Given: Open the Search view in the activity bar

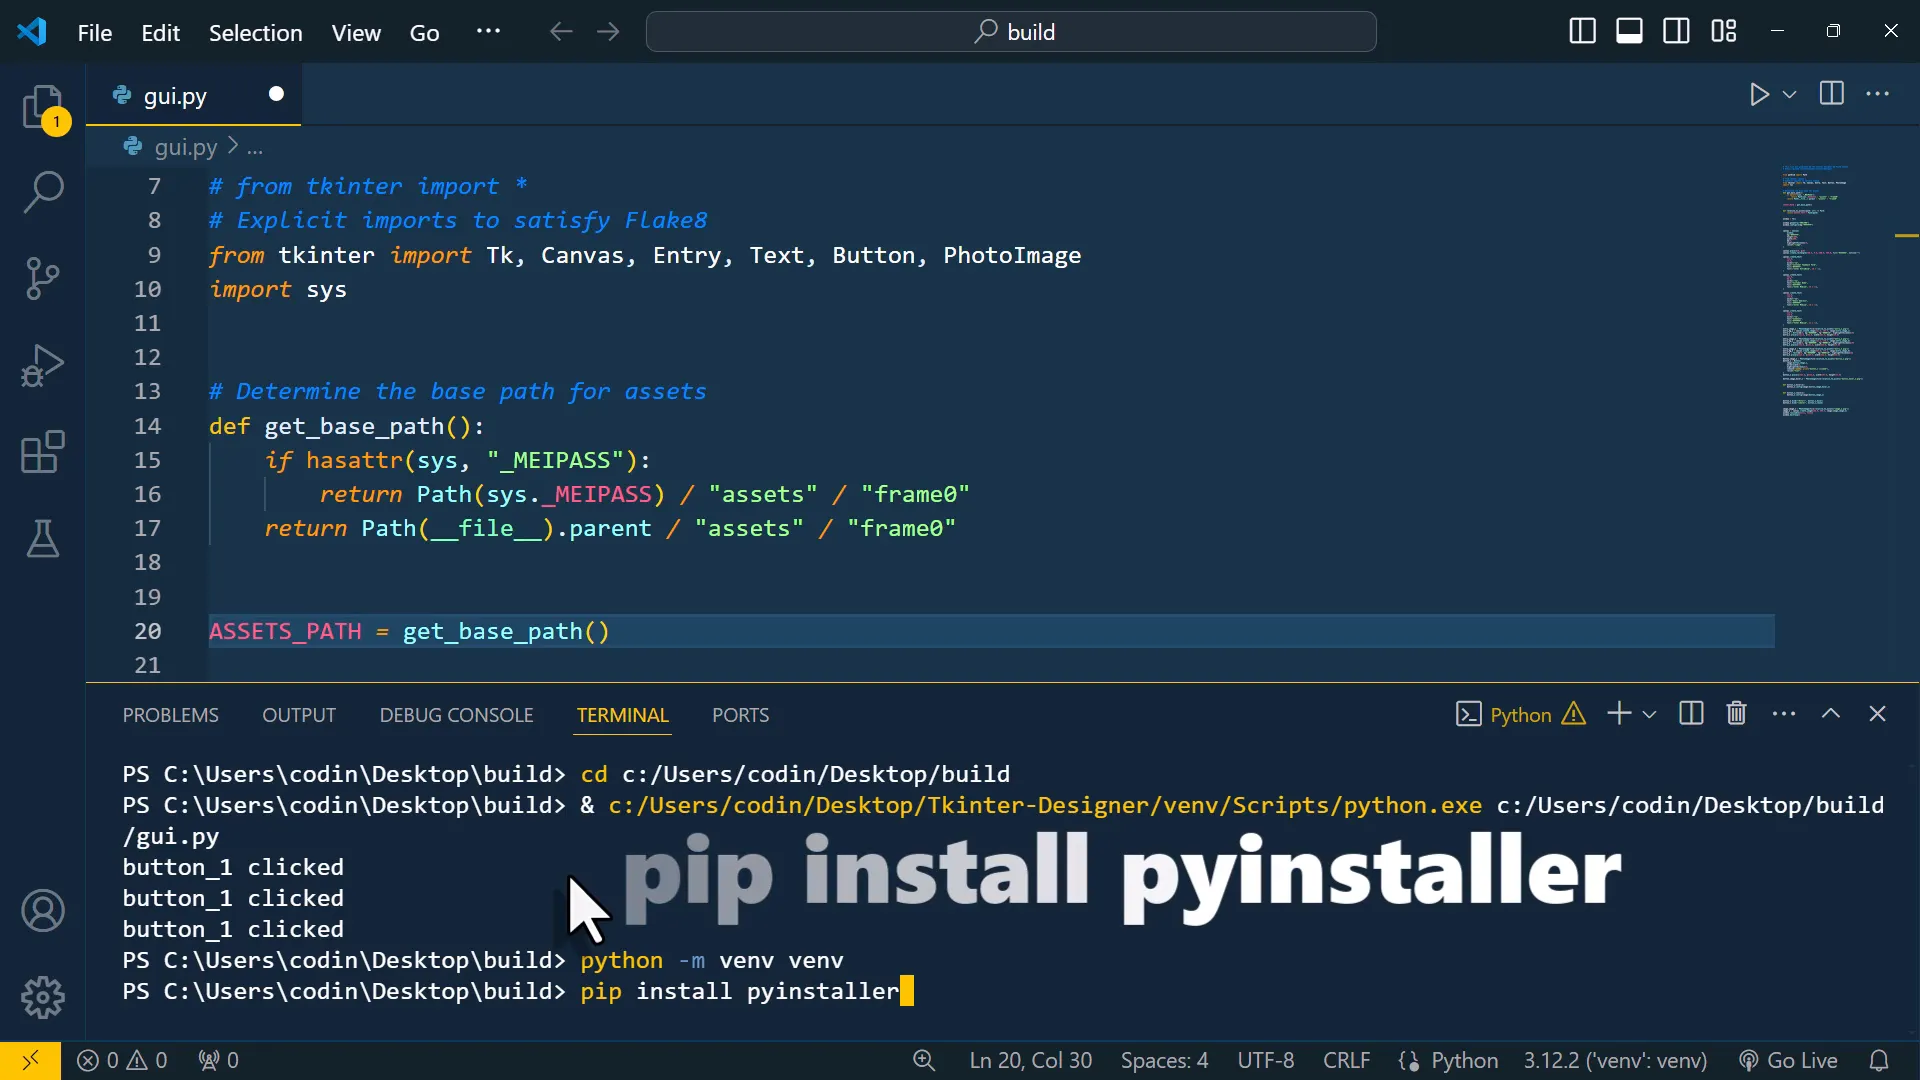Looking at the screenshot, I should pyautogui.click(x=43, y=190).
